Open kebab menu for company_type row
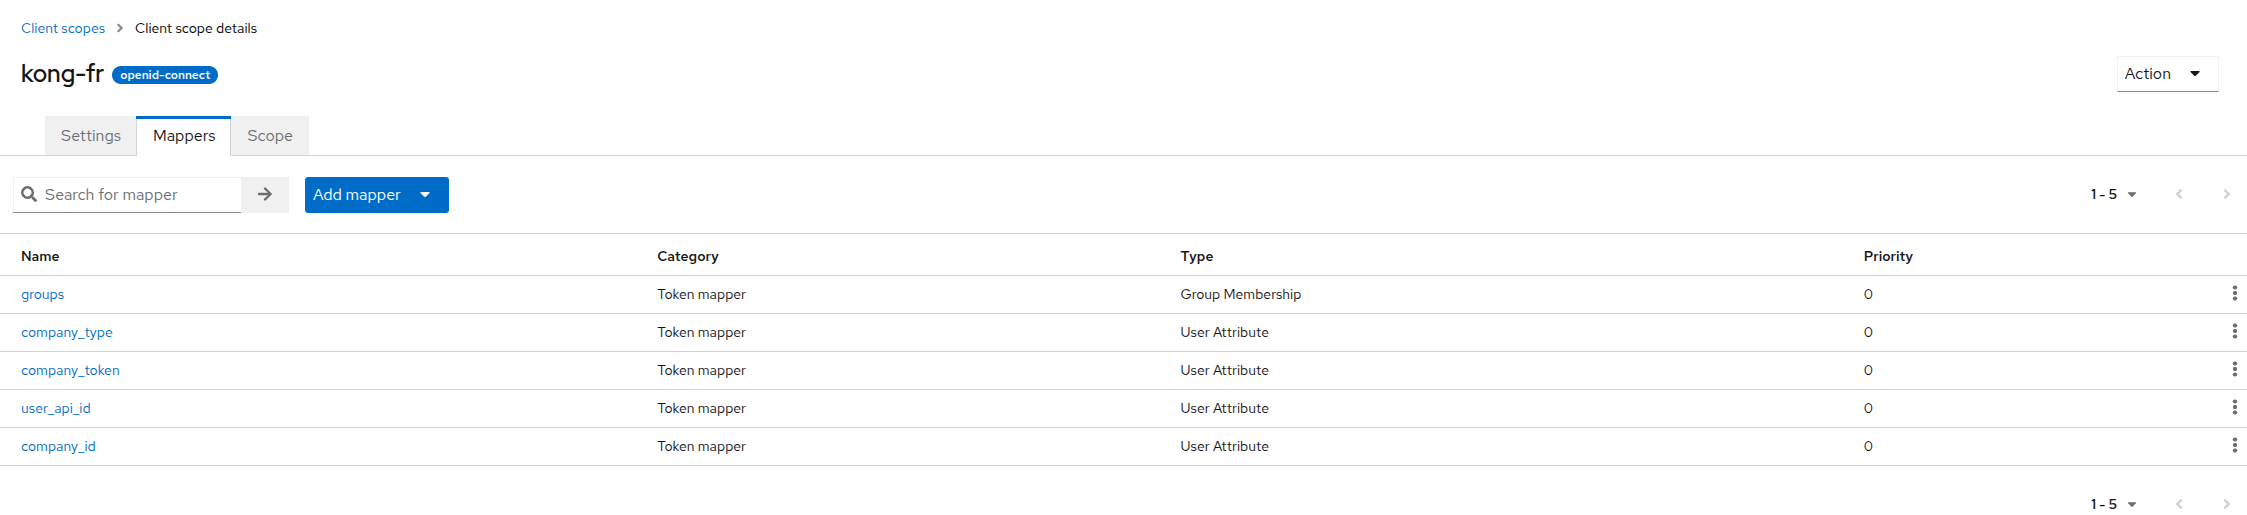This screenshot has width=2247, height=515. [x=2234, y=331]
